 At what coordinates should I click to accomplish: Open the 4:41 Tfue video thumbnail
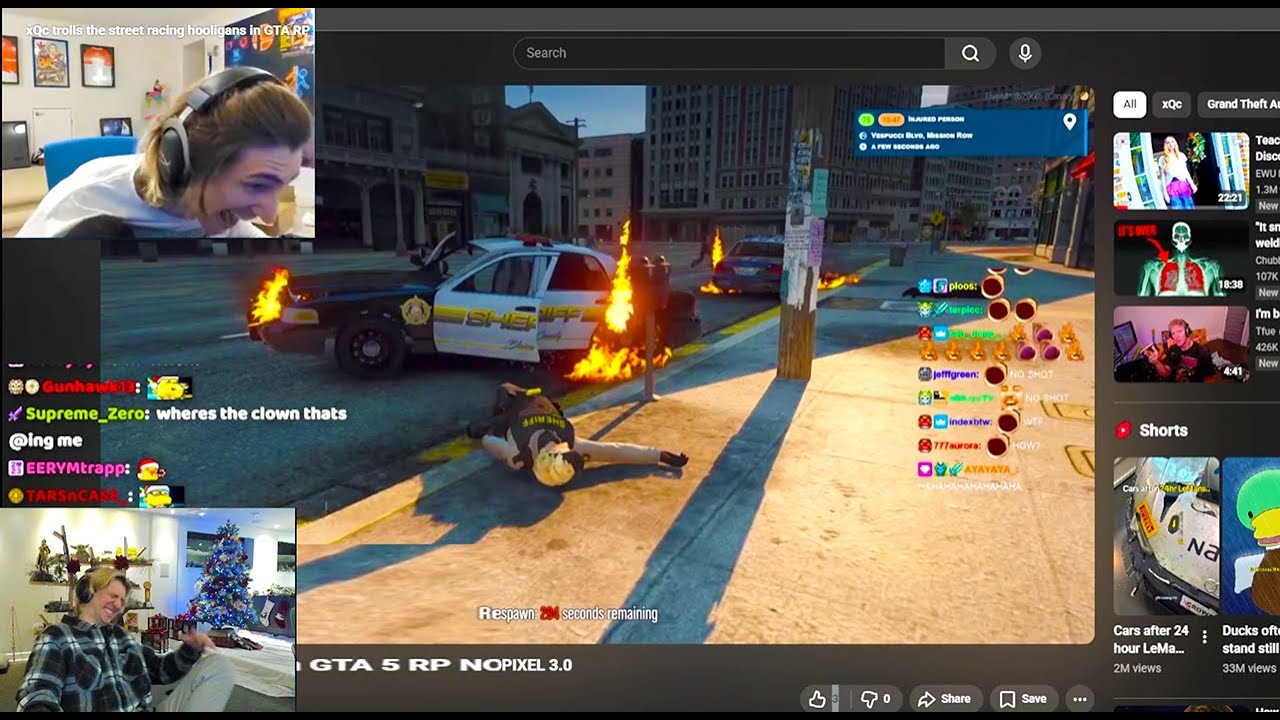1181,345
